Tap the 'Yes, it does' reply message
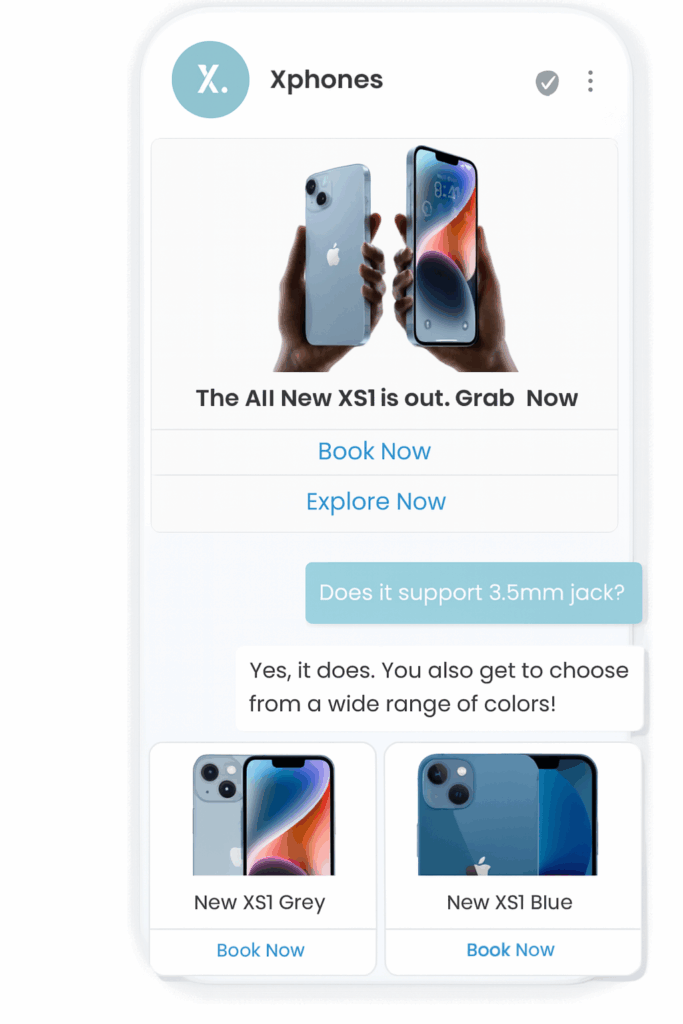 click(x=439, y=688)
